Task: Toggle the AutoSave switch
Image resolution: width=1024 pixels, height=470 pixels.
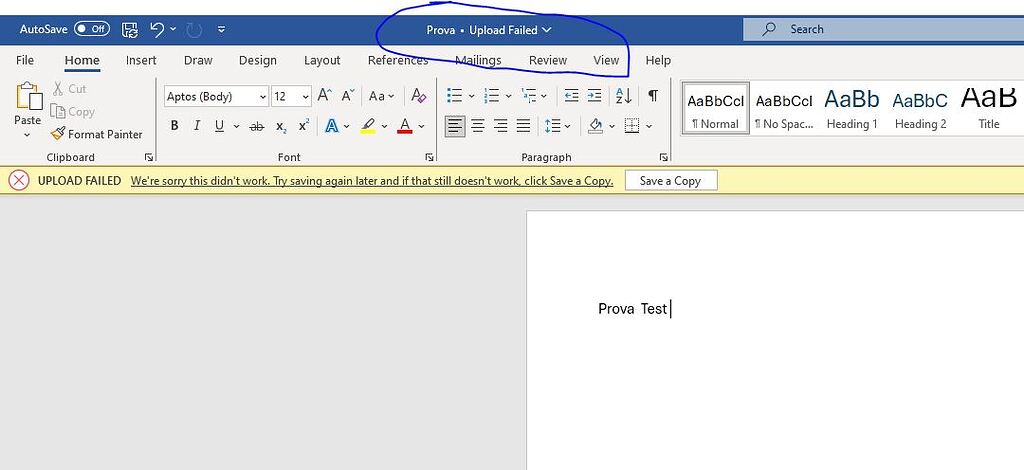Action: [x=91, y=29]
